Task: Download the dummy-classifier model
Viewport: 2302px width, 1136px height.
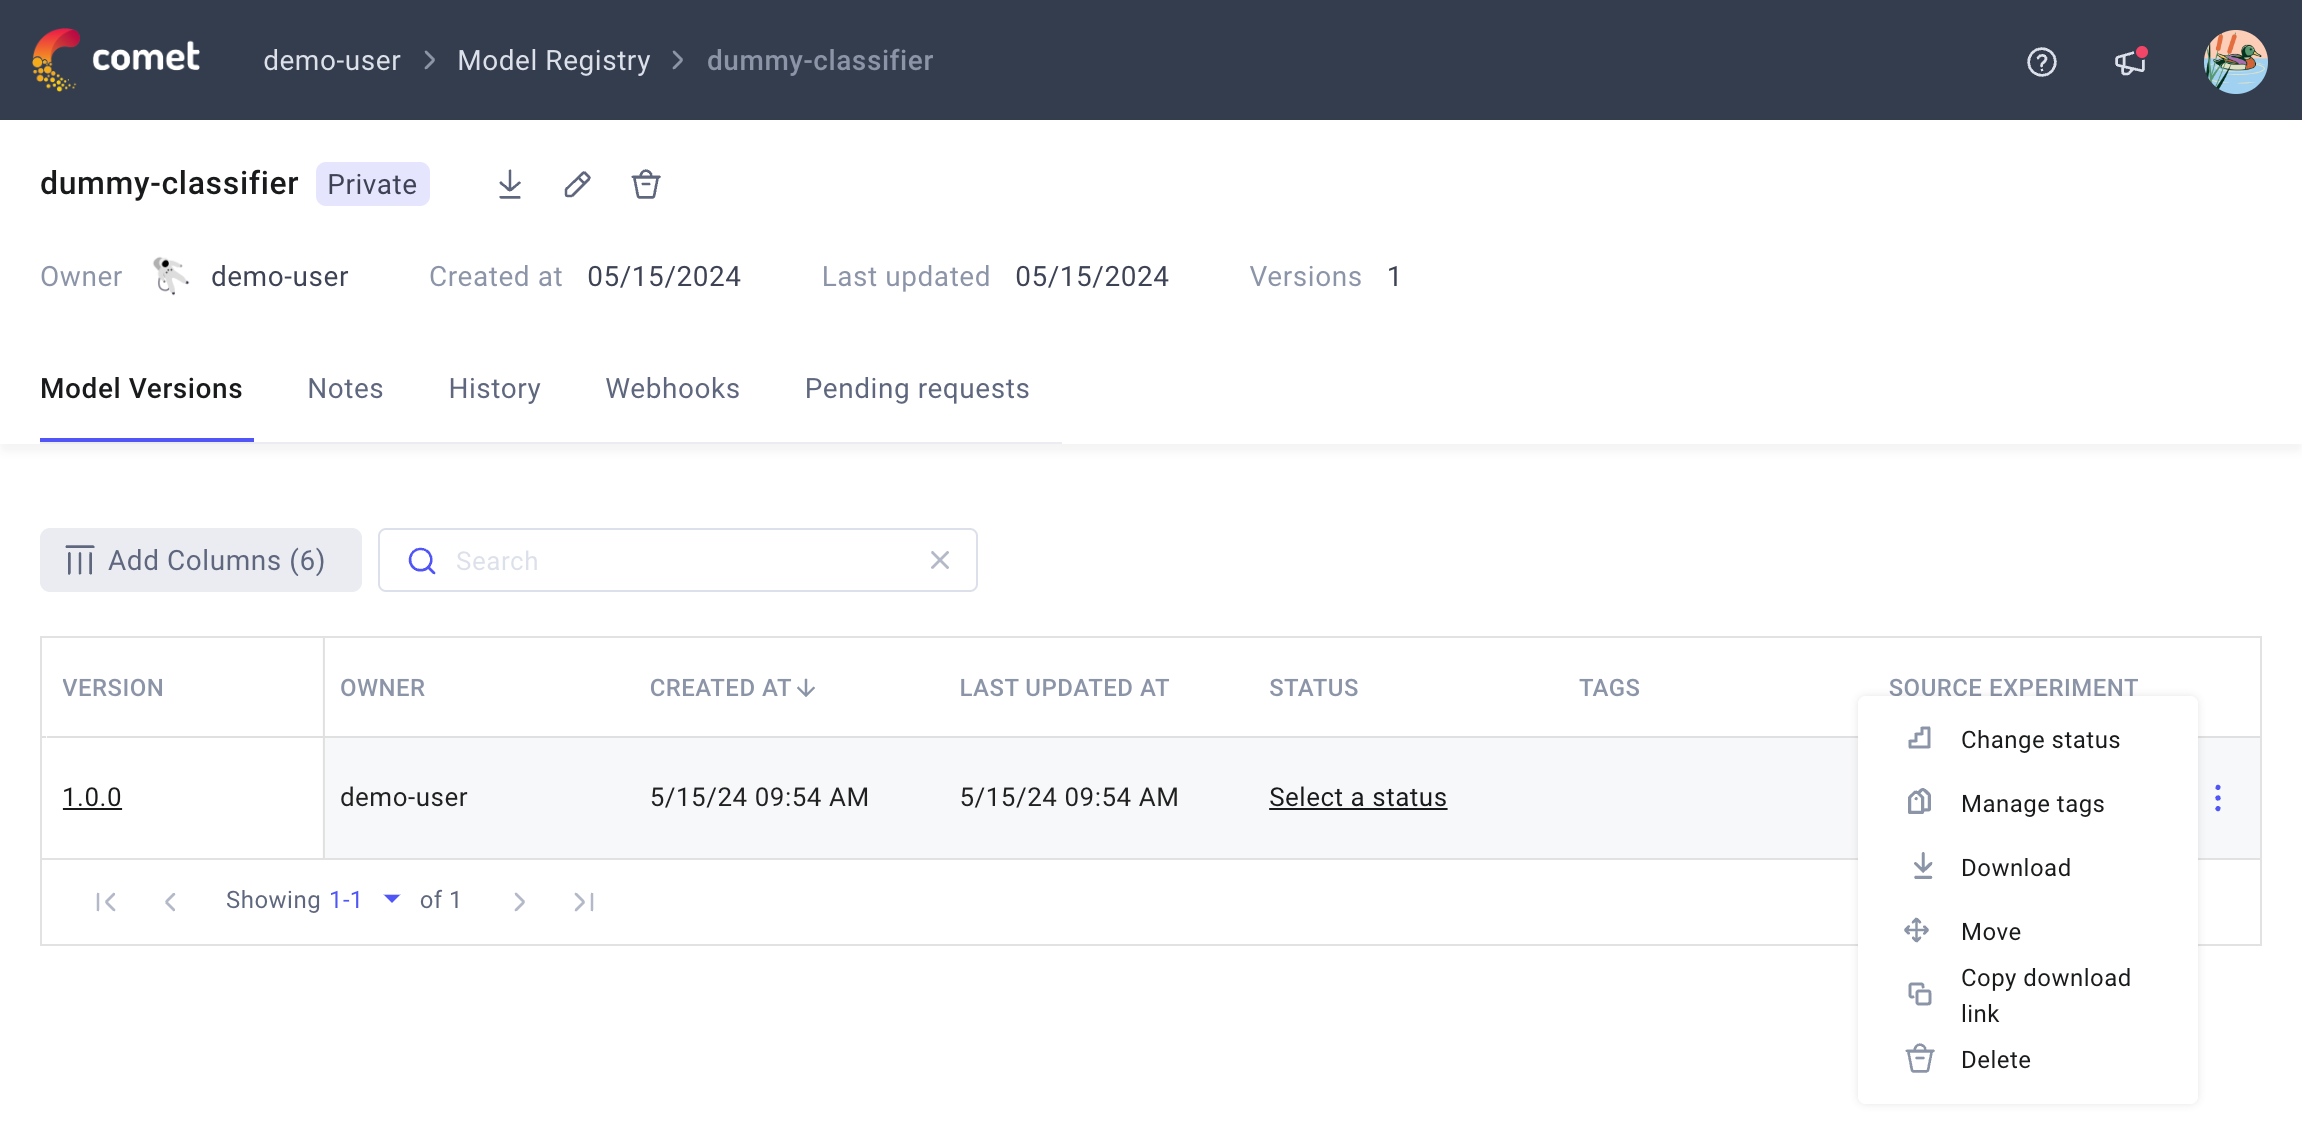Action: (511, 184)
